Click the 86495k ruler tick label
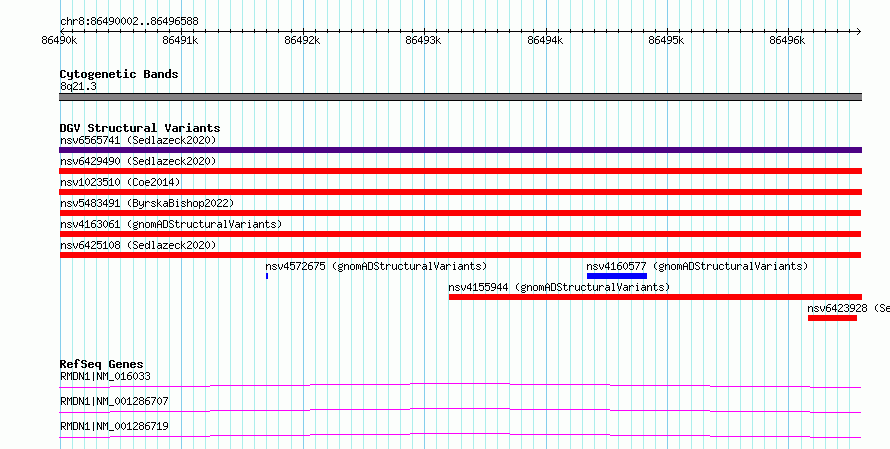Image resolution: width=890 pixels, height=449 pixels. tap(666, 40)
